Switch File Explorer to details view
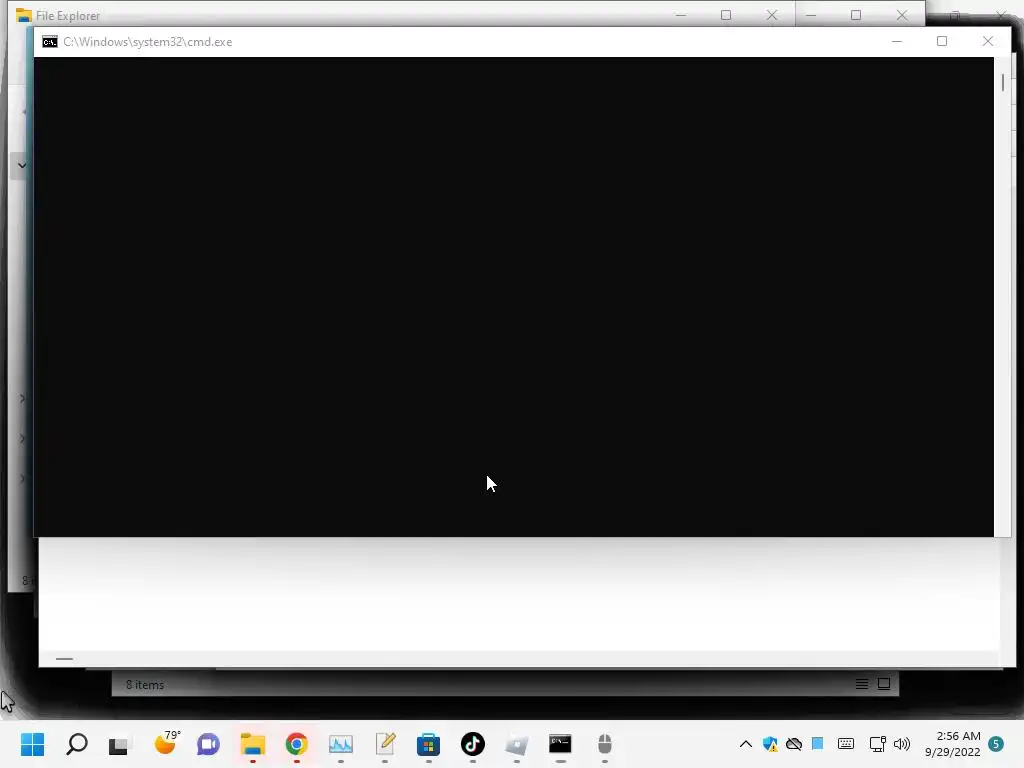The width and height of the screenshot is (1024, 768). [862, 684]
